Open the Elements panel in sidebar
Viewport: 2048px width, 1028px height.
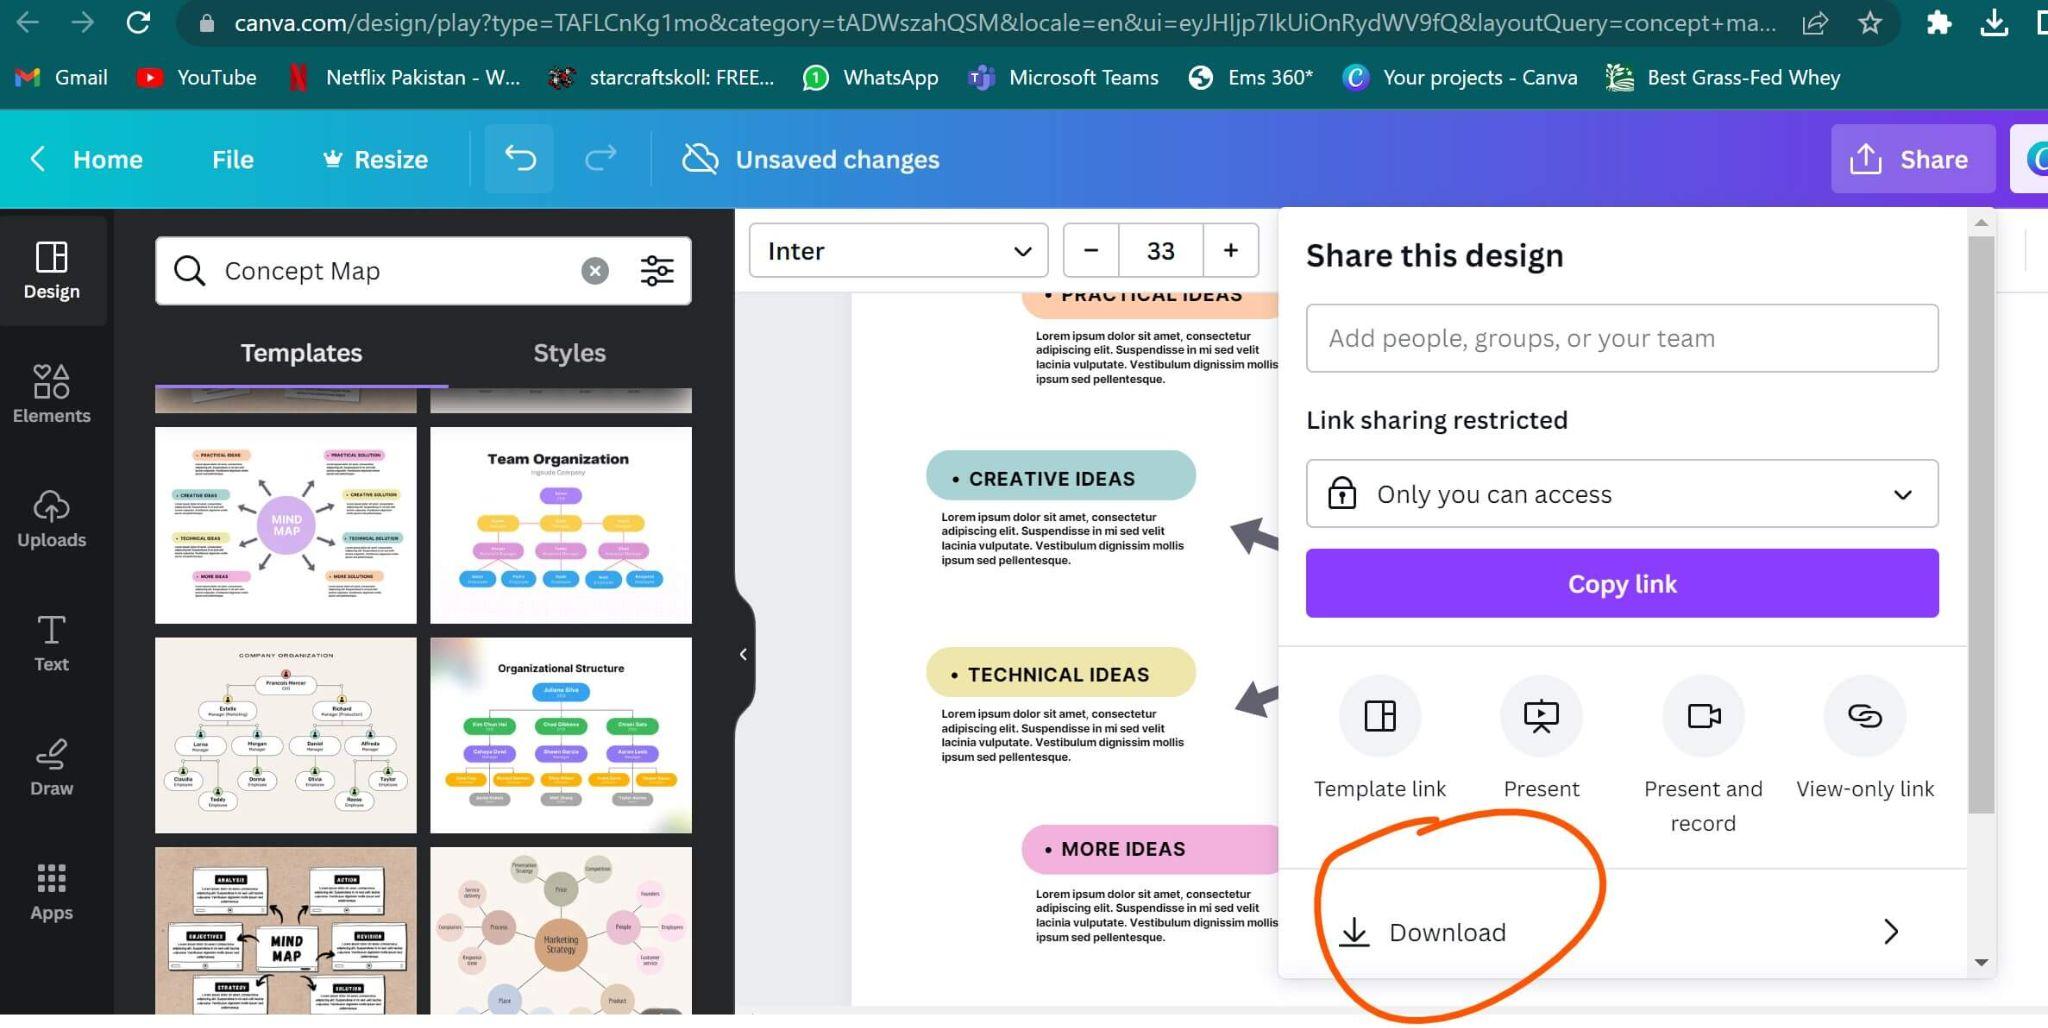pos(51,393)
